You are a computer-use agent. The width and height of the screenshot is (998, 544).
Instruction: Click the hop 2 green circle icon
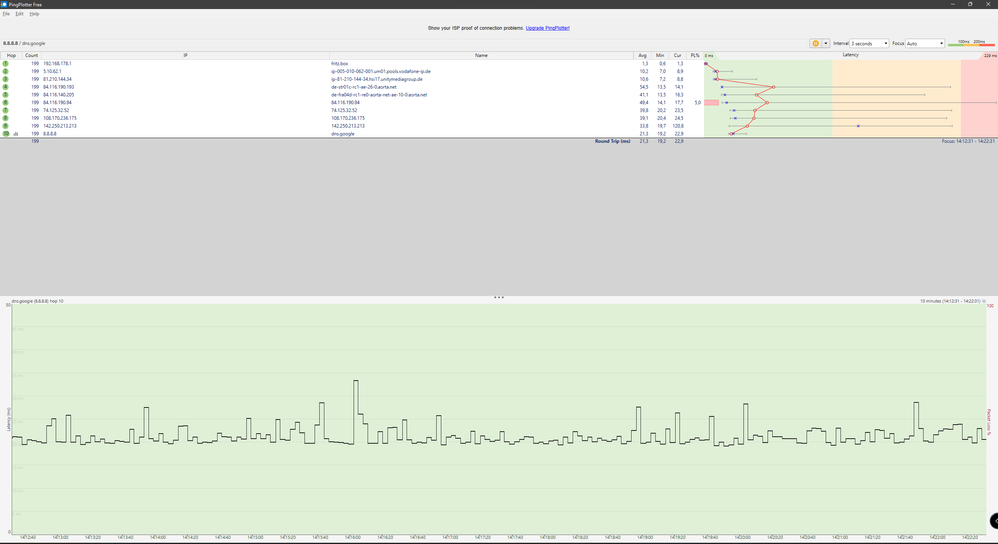6,71
